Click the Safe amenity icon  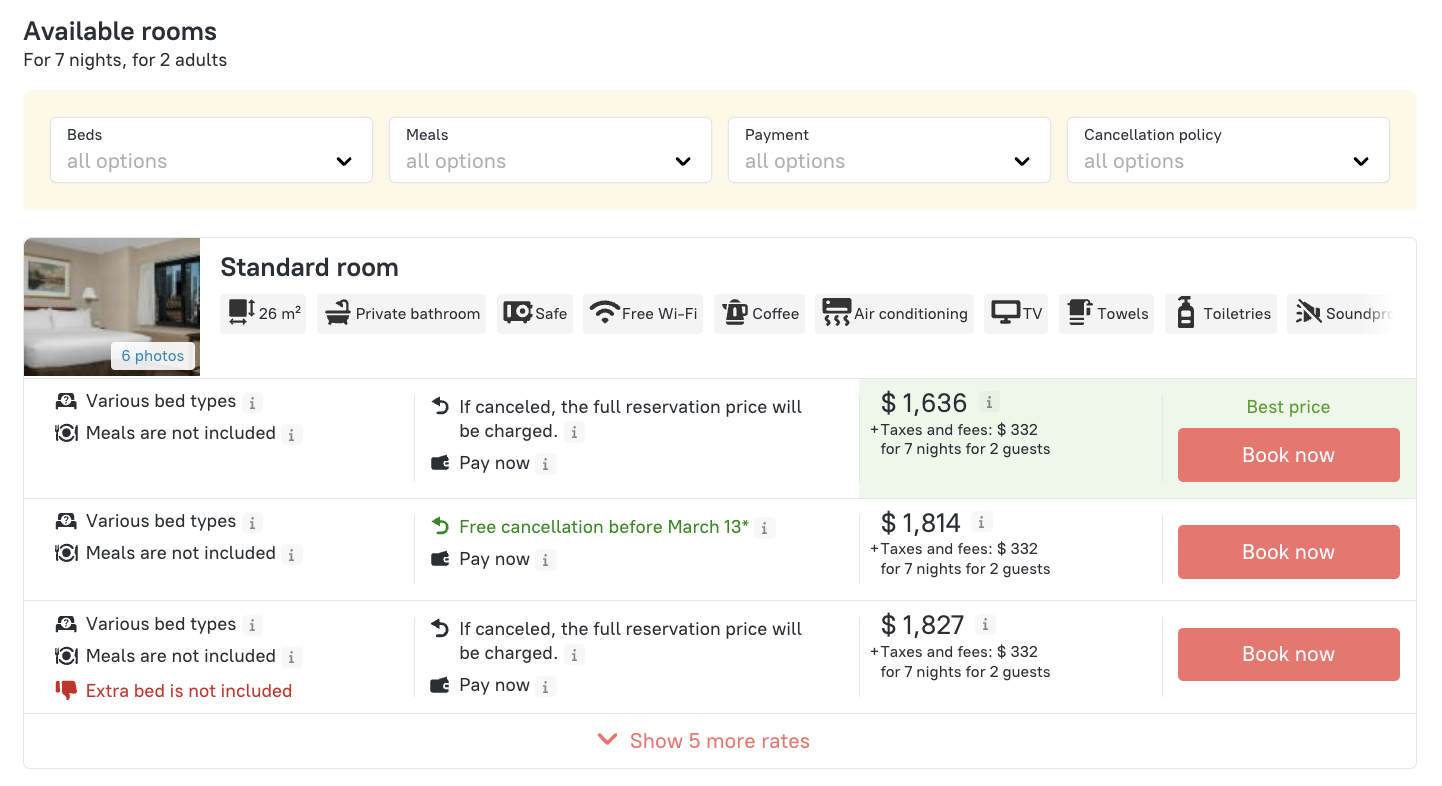[x=517, y=313]
